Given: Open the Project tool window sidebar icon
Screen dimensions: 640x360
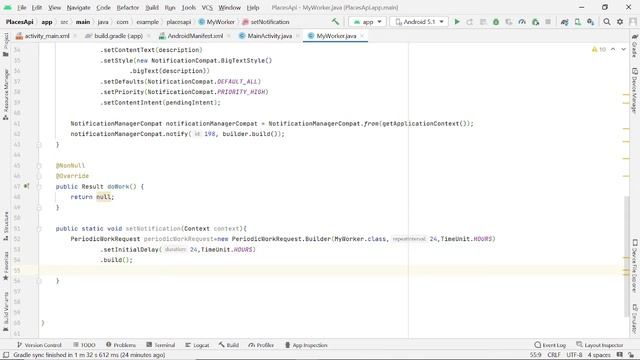Looking at the screenshot, I should pos(6,44).
